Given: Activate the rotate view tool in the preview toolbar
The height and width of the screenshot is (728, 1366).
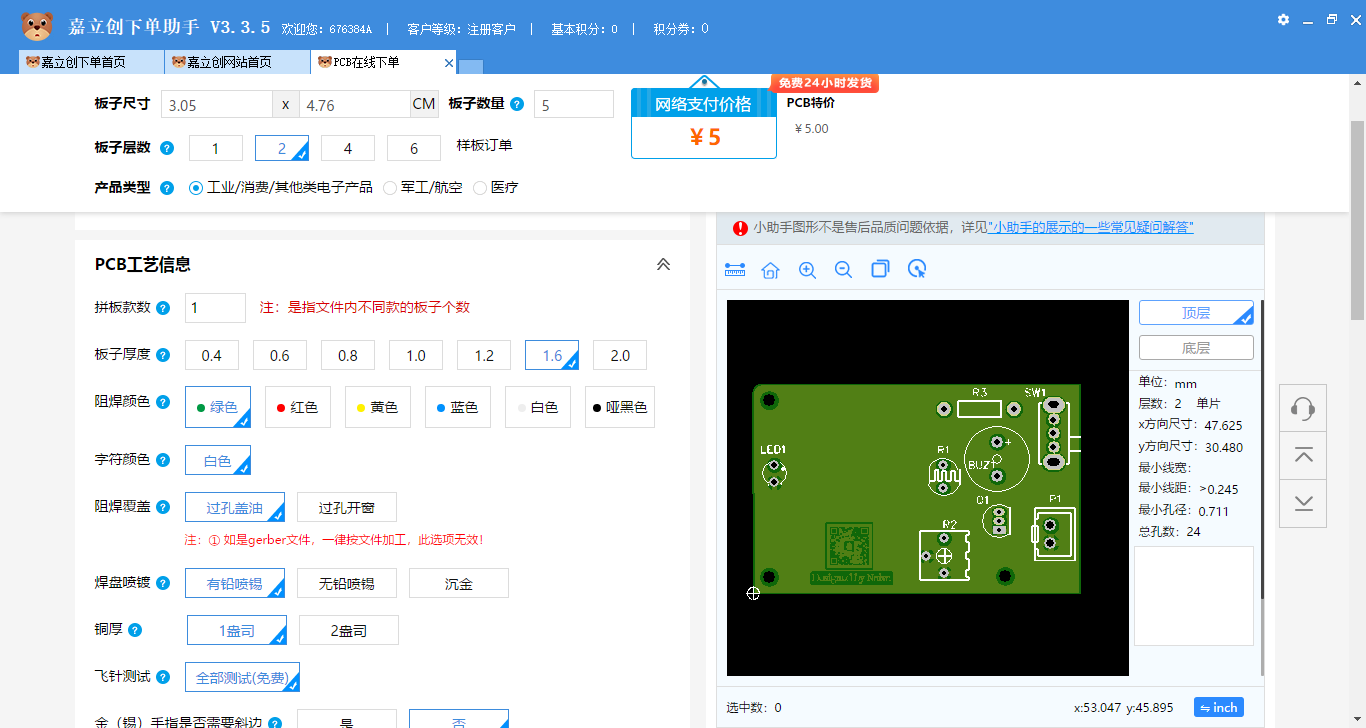Looking at the screenshot, I should [x=917, y=269].
